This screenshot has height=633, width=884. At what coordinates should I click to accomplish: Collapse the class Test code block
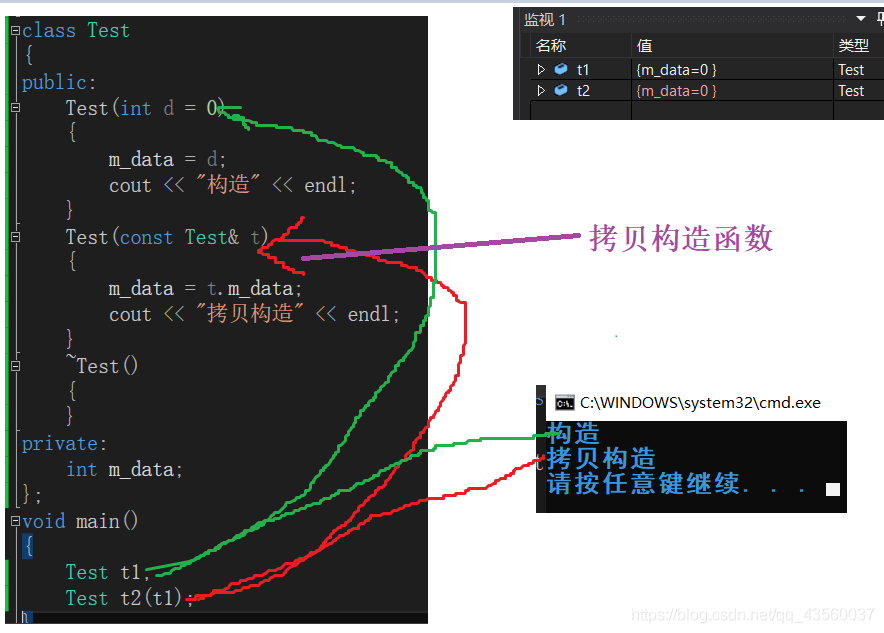point(16,30)
